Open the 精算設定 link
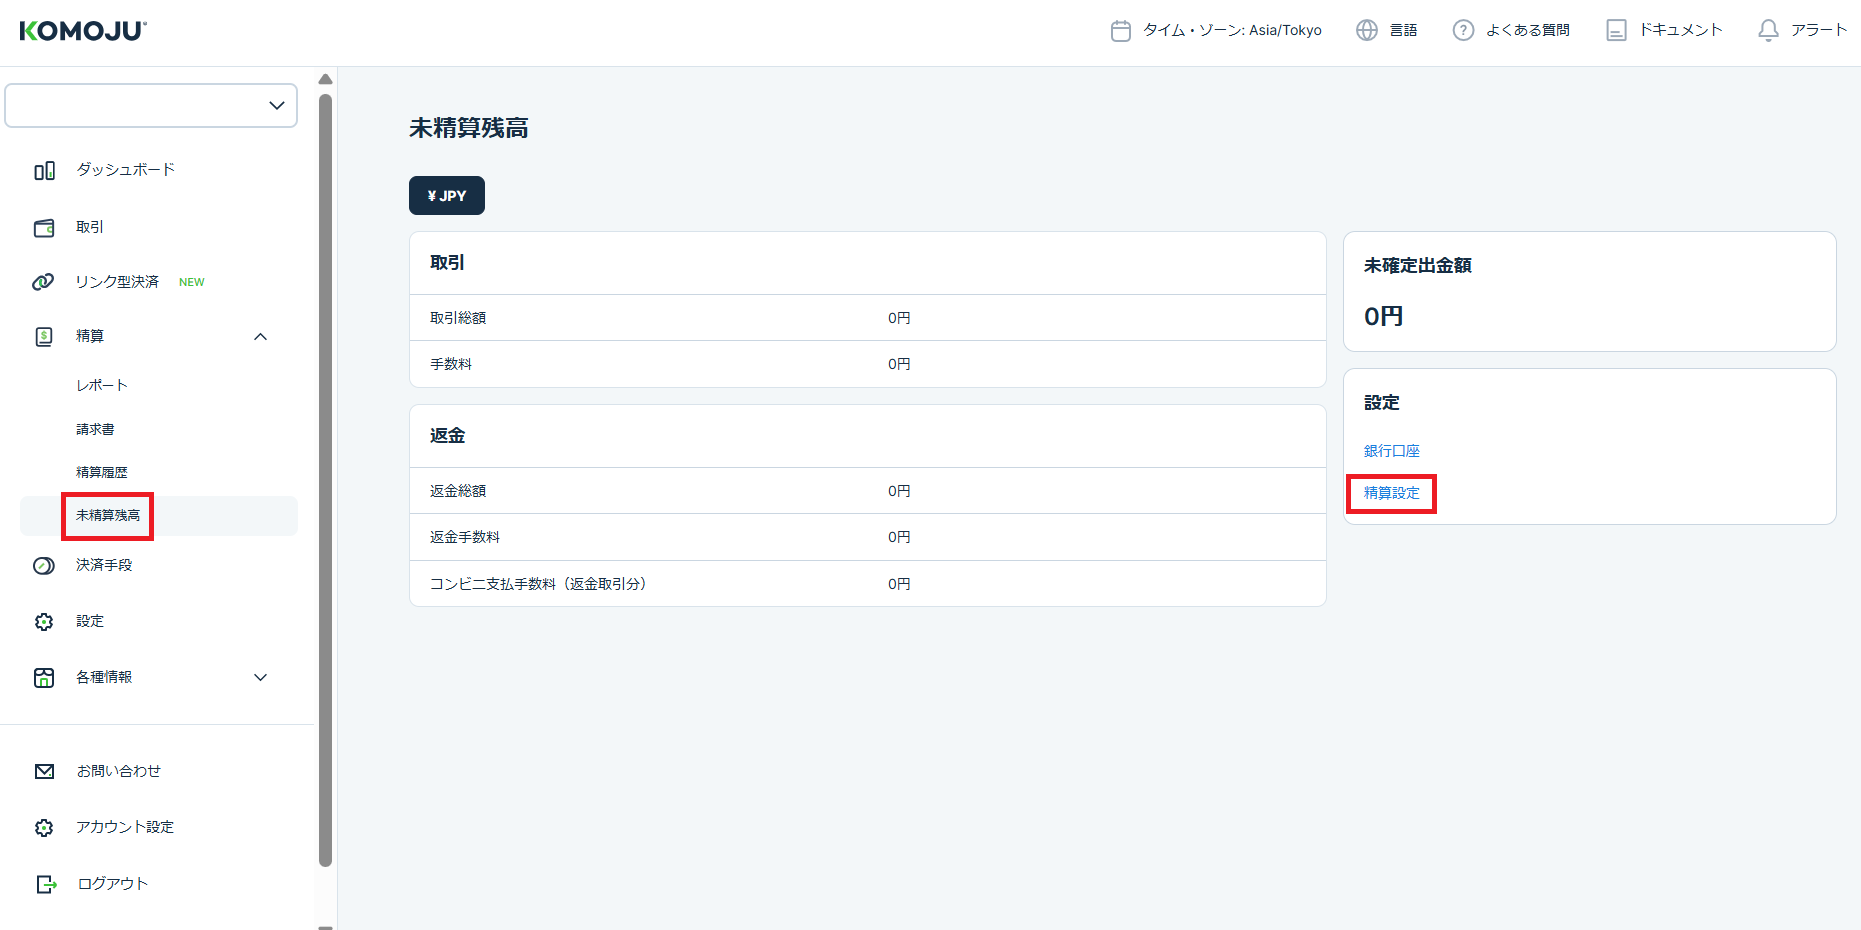The height and width of the screenshot is (930, 1861). pos(1391,493)
